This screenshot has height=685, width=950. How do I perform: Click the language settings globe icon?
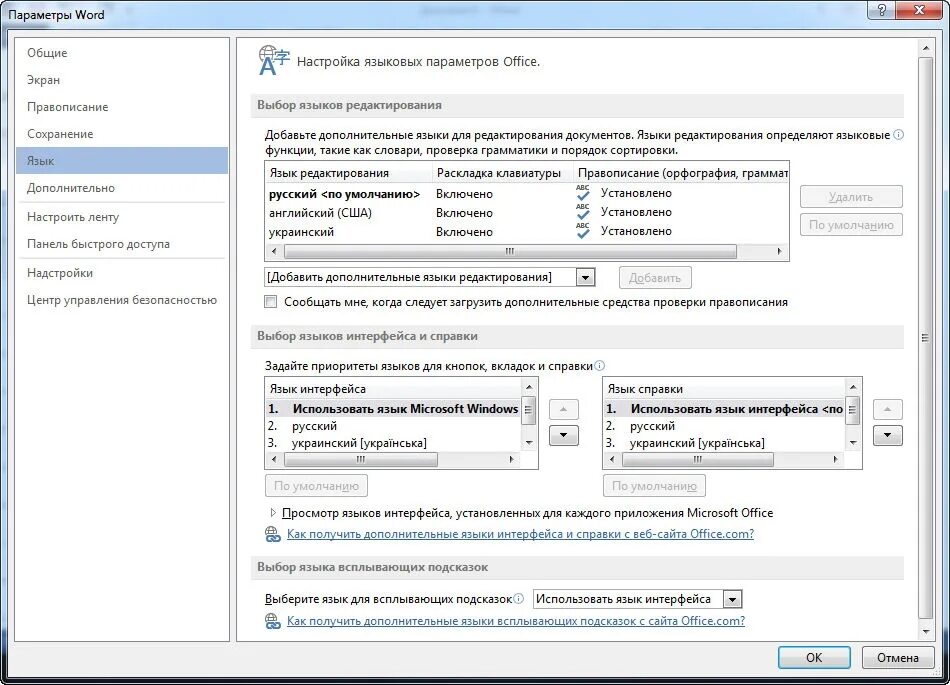(274, 61)
